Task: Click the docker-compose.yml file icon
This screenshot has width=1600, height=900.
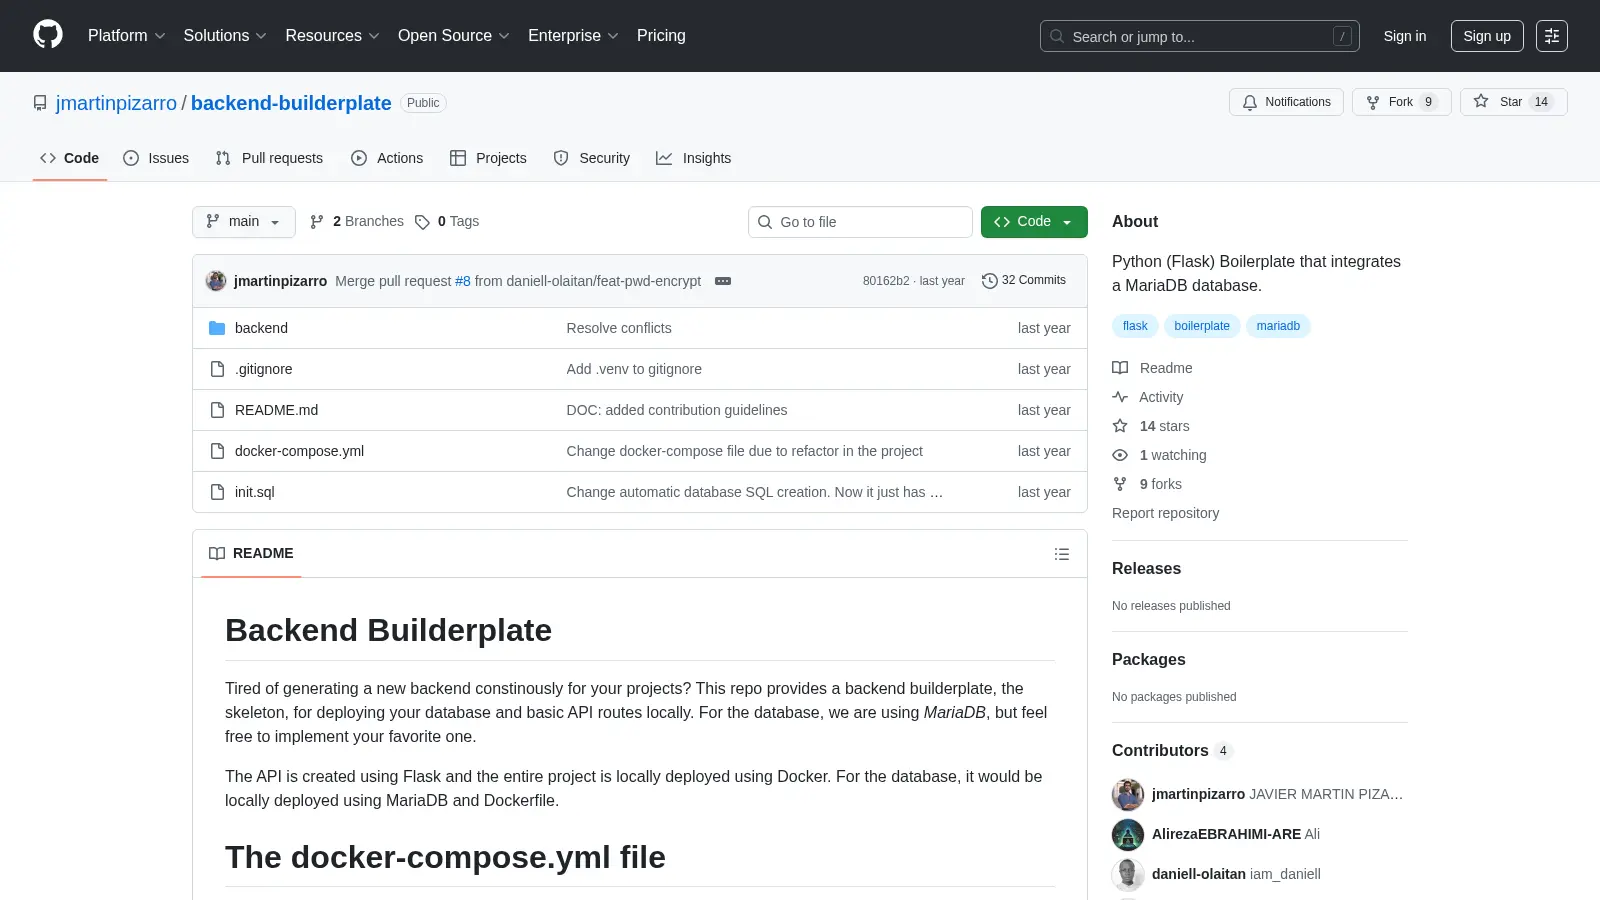Action: [217, 451]
